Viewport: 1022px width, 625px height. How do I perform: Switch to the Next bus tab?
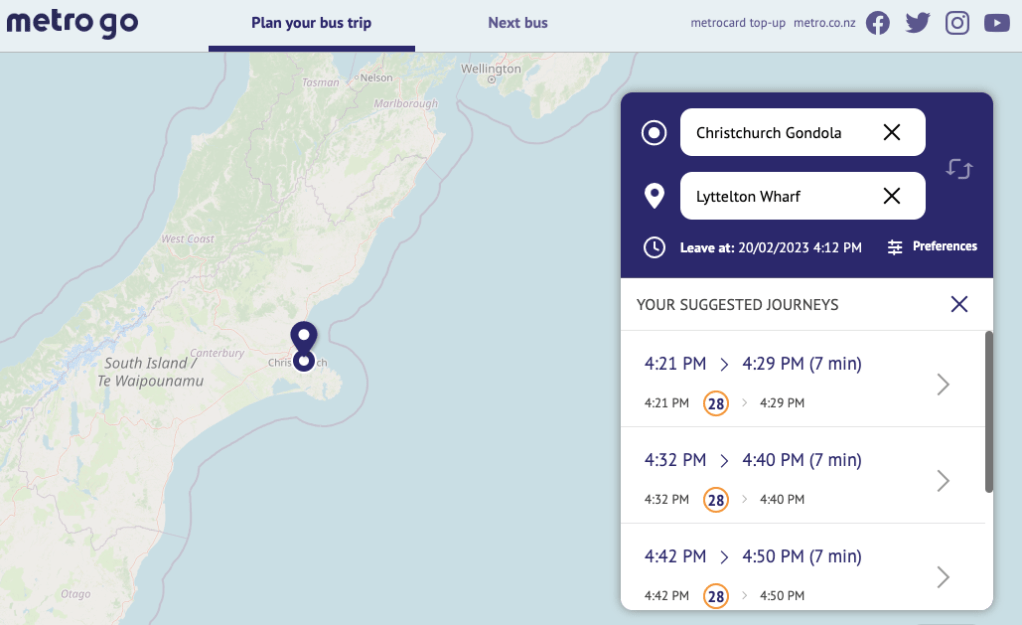click(517, 23)
